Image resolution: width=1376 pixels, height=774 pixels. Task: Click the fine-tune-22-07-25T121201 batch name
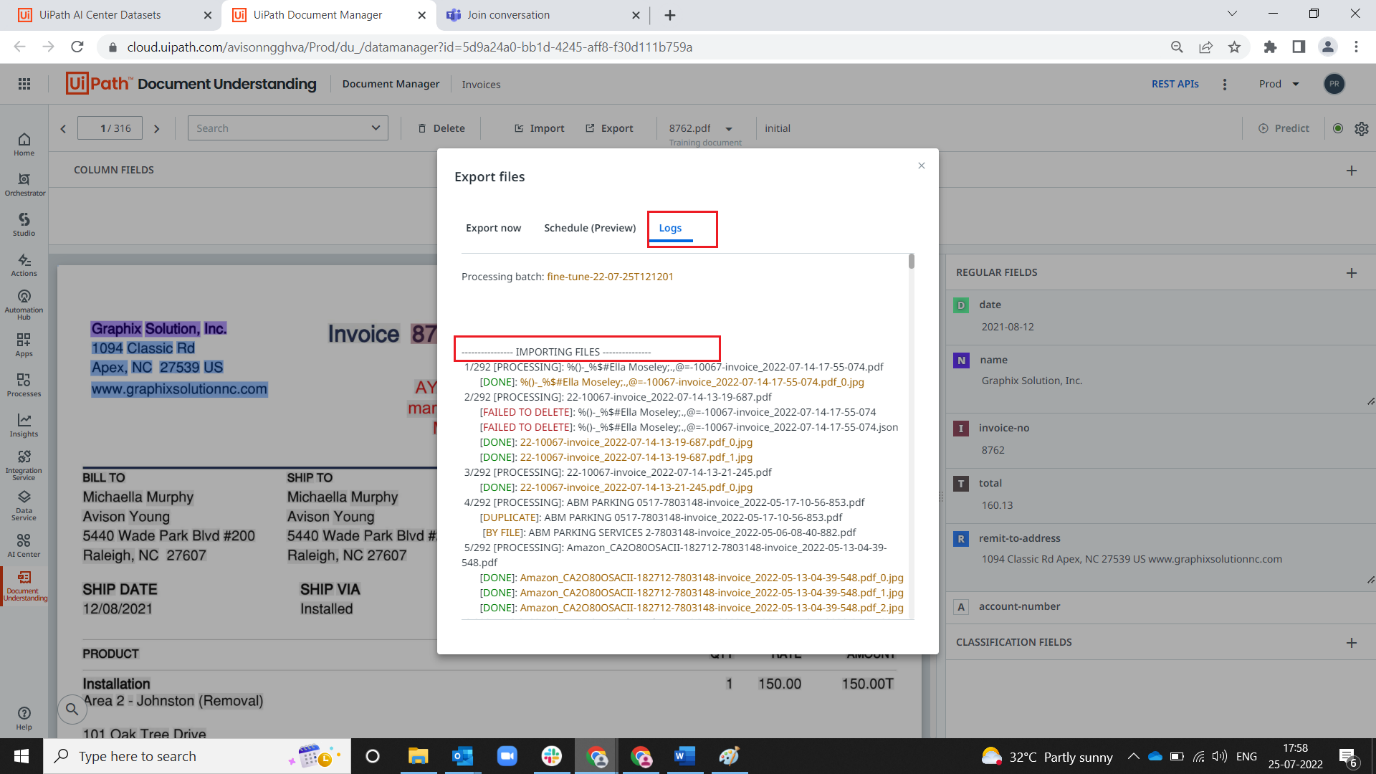(610, 276)
